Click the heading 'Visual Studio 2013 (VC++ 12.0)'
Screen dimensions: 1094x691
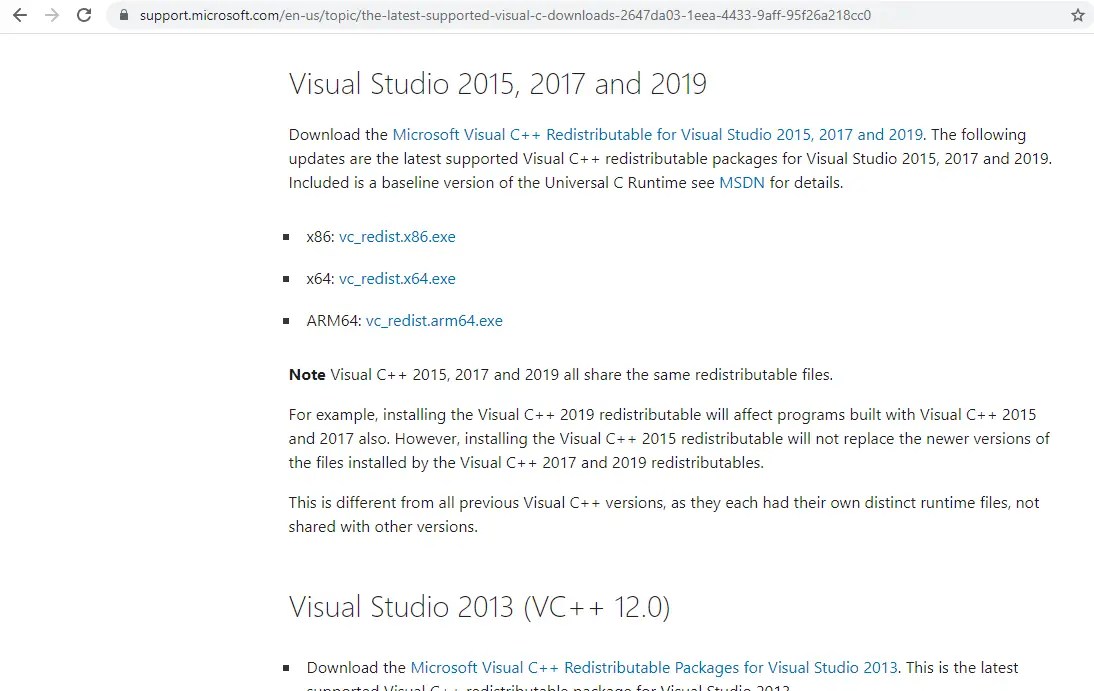(x=479, y=607)
